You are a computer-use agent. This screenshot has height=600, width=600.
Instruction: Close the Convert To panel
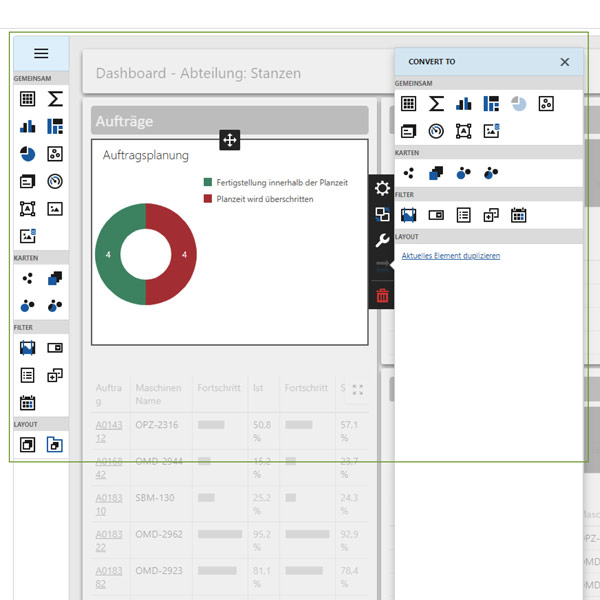pos(564,62)
